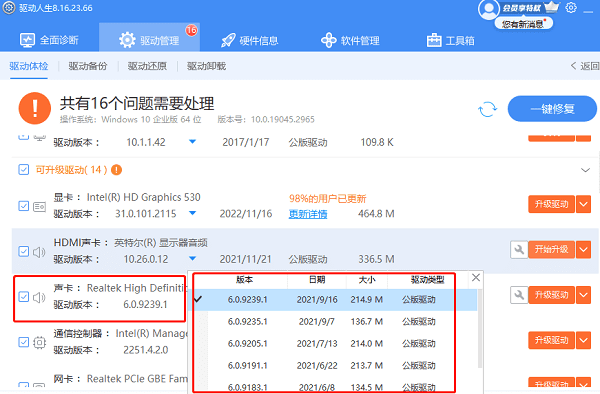Image resolution: width=600 pixels, height=394 pixels.
Task: Close the driver version list popup
Action: pos(476,277)
